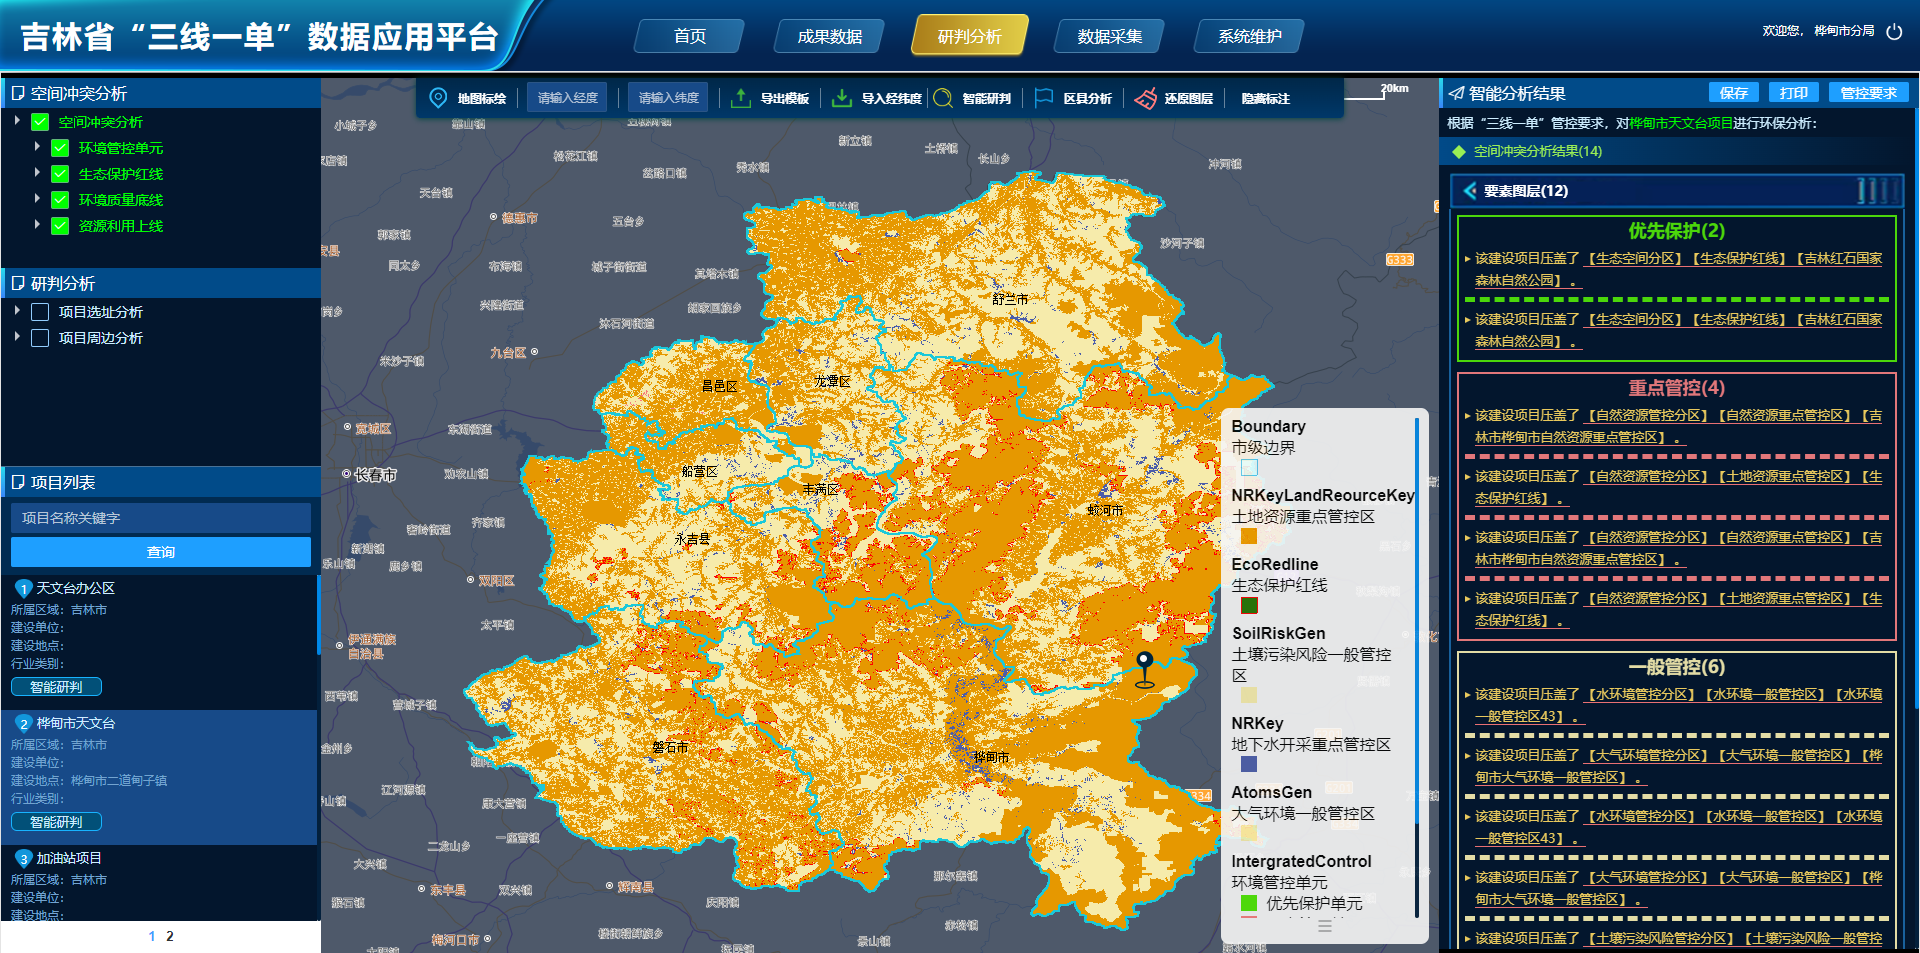Click the power logout icon

click(x=1894, y=31)
